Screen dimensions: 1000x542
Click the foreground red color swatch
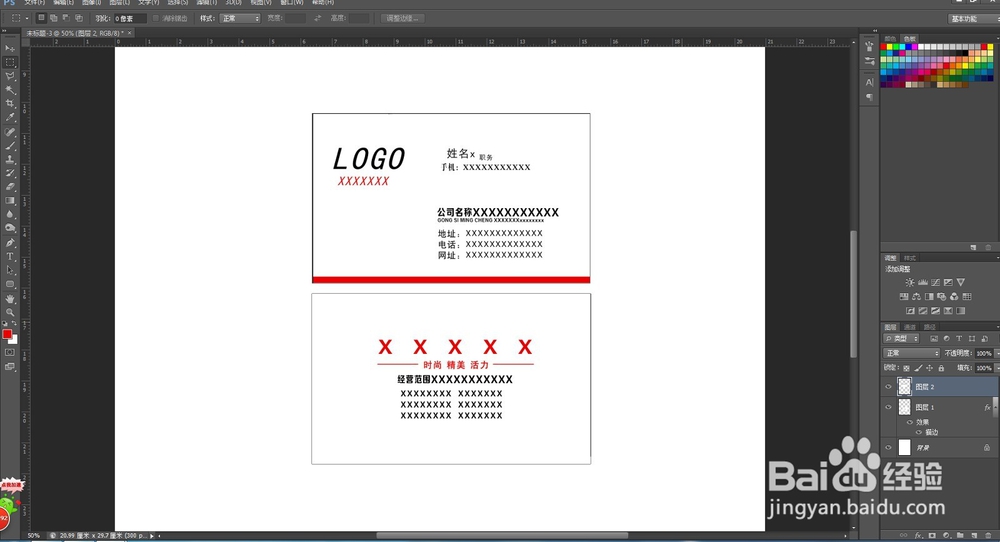[x=7, y=334]
